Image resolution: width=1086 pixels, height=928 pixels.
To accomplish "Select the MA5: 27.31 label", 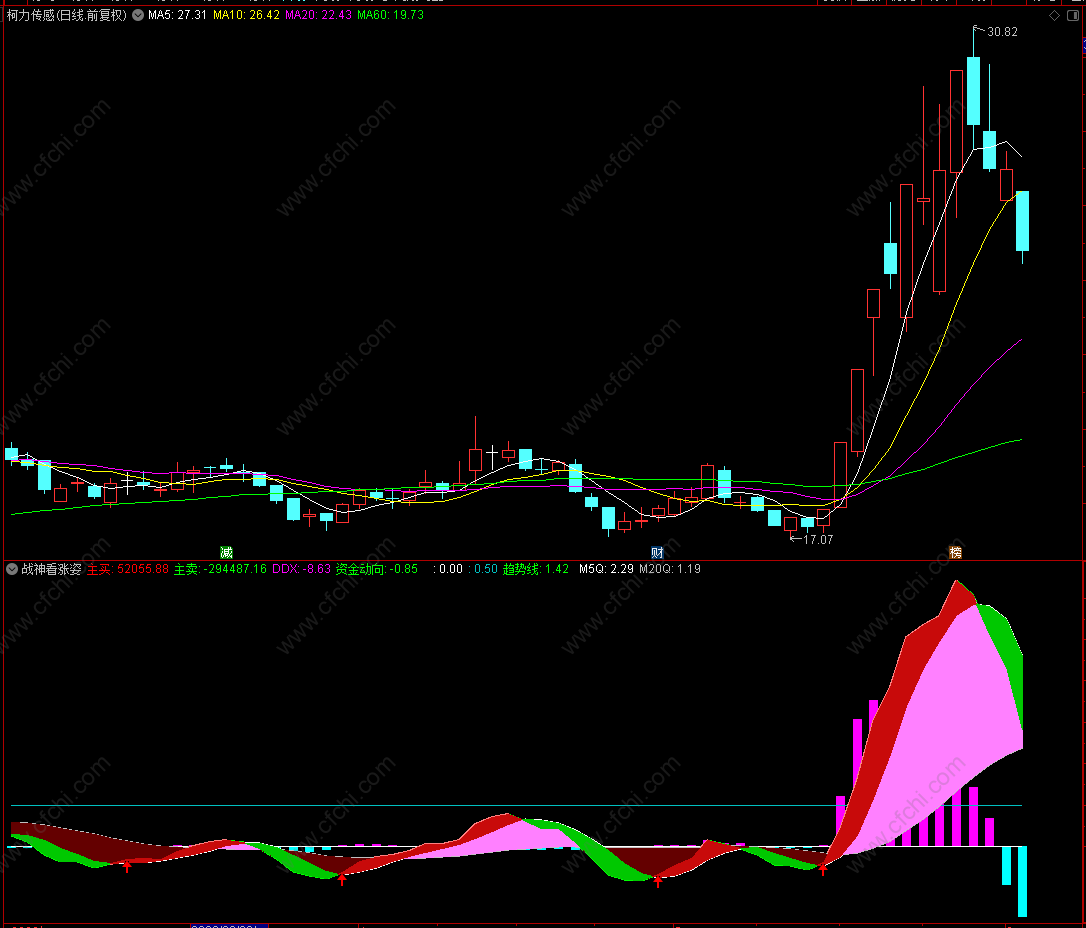I will point(177,15).
